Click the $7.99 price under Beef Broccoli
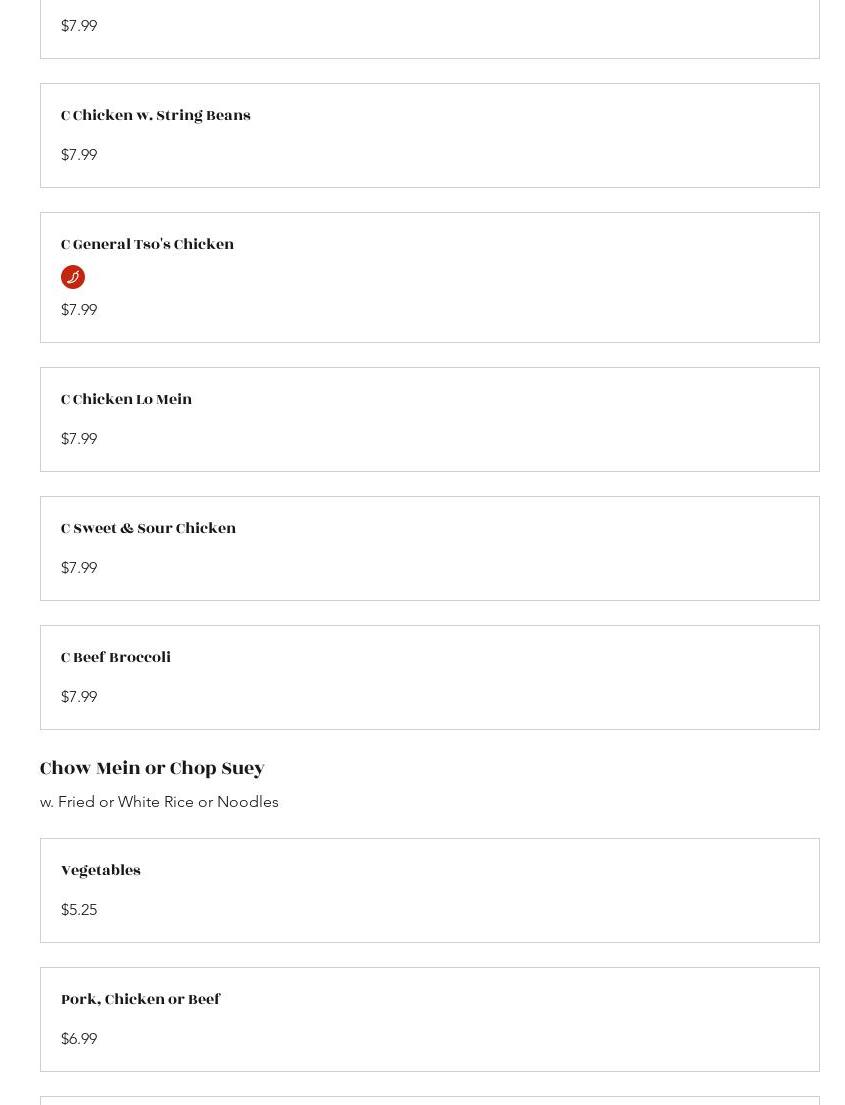The height and width of the screenshot is (1105, 845). tap(79, 697)
